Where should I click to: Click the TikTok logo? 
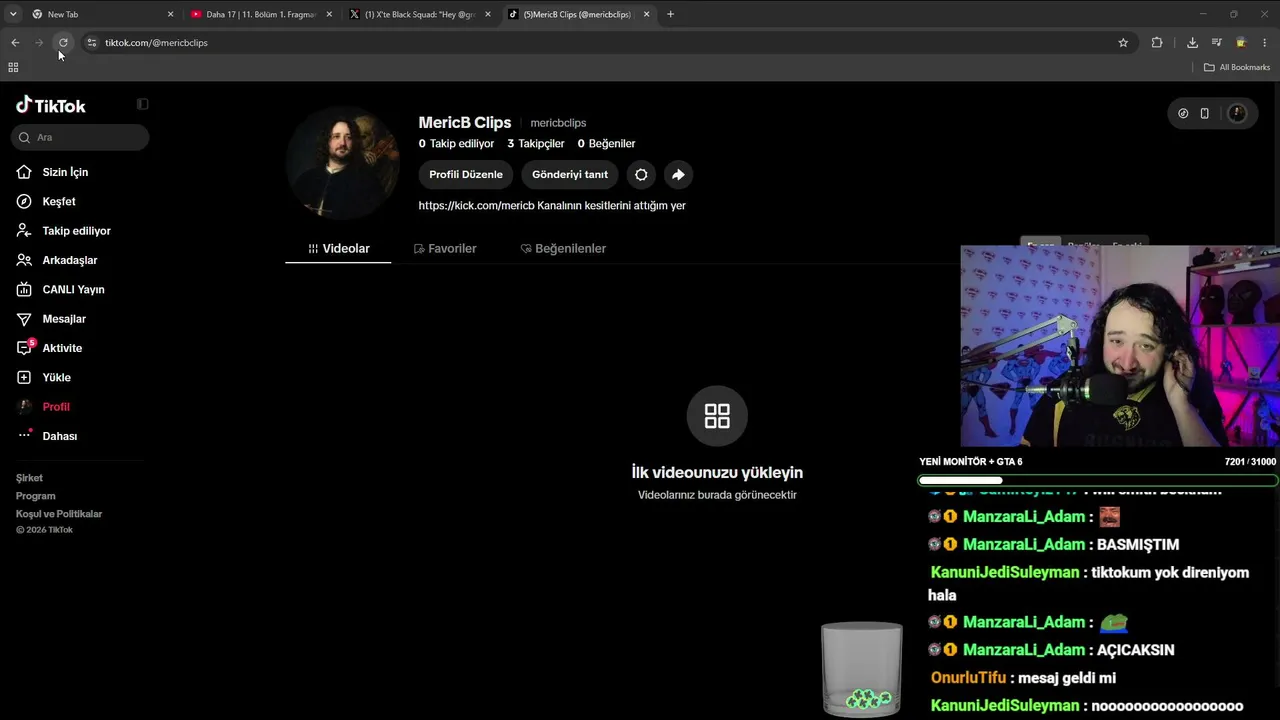coord(51,105)
